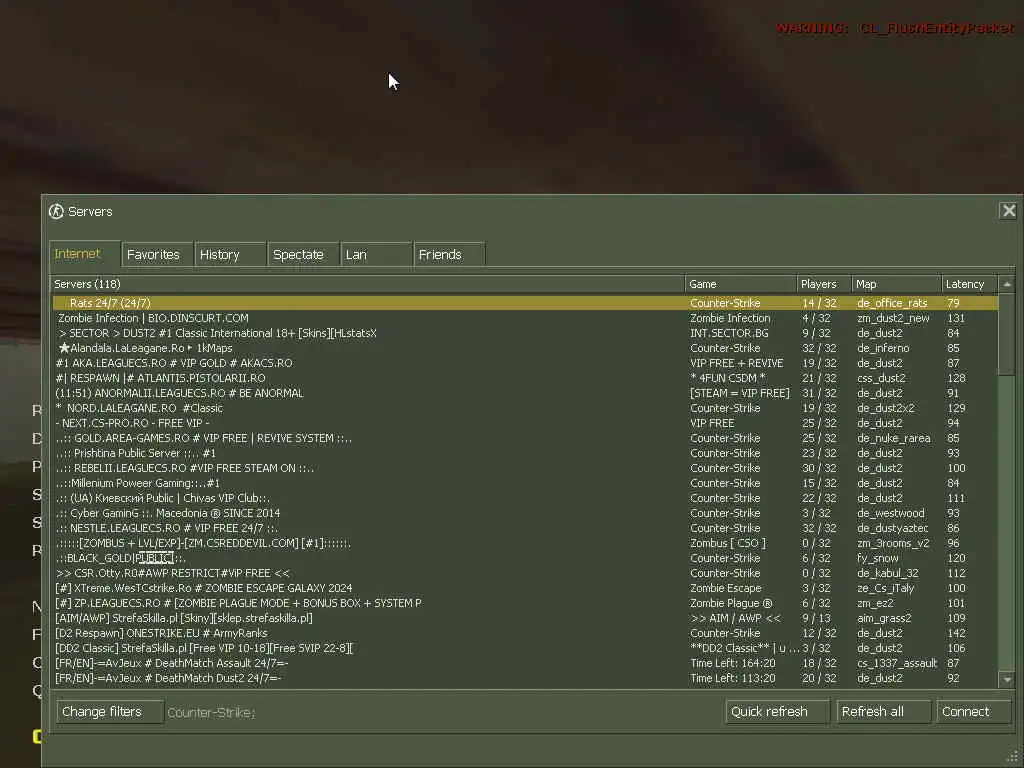
Task: Select Zombie Infection | BIO.DINSCURT.COM server
Action: point(525,318)
